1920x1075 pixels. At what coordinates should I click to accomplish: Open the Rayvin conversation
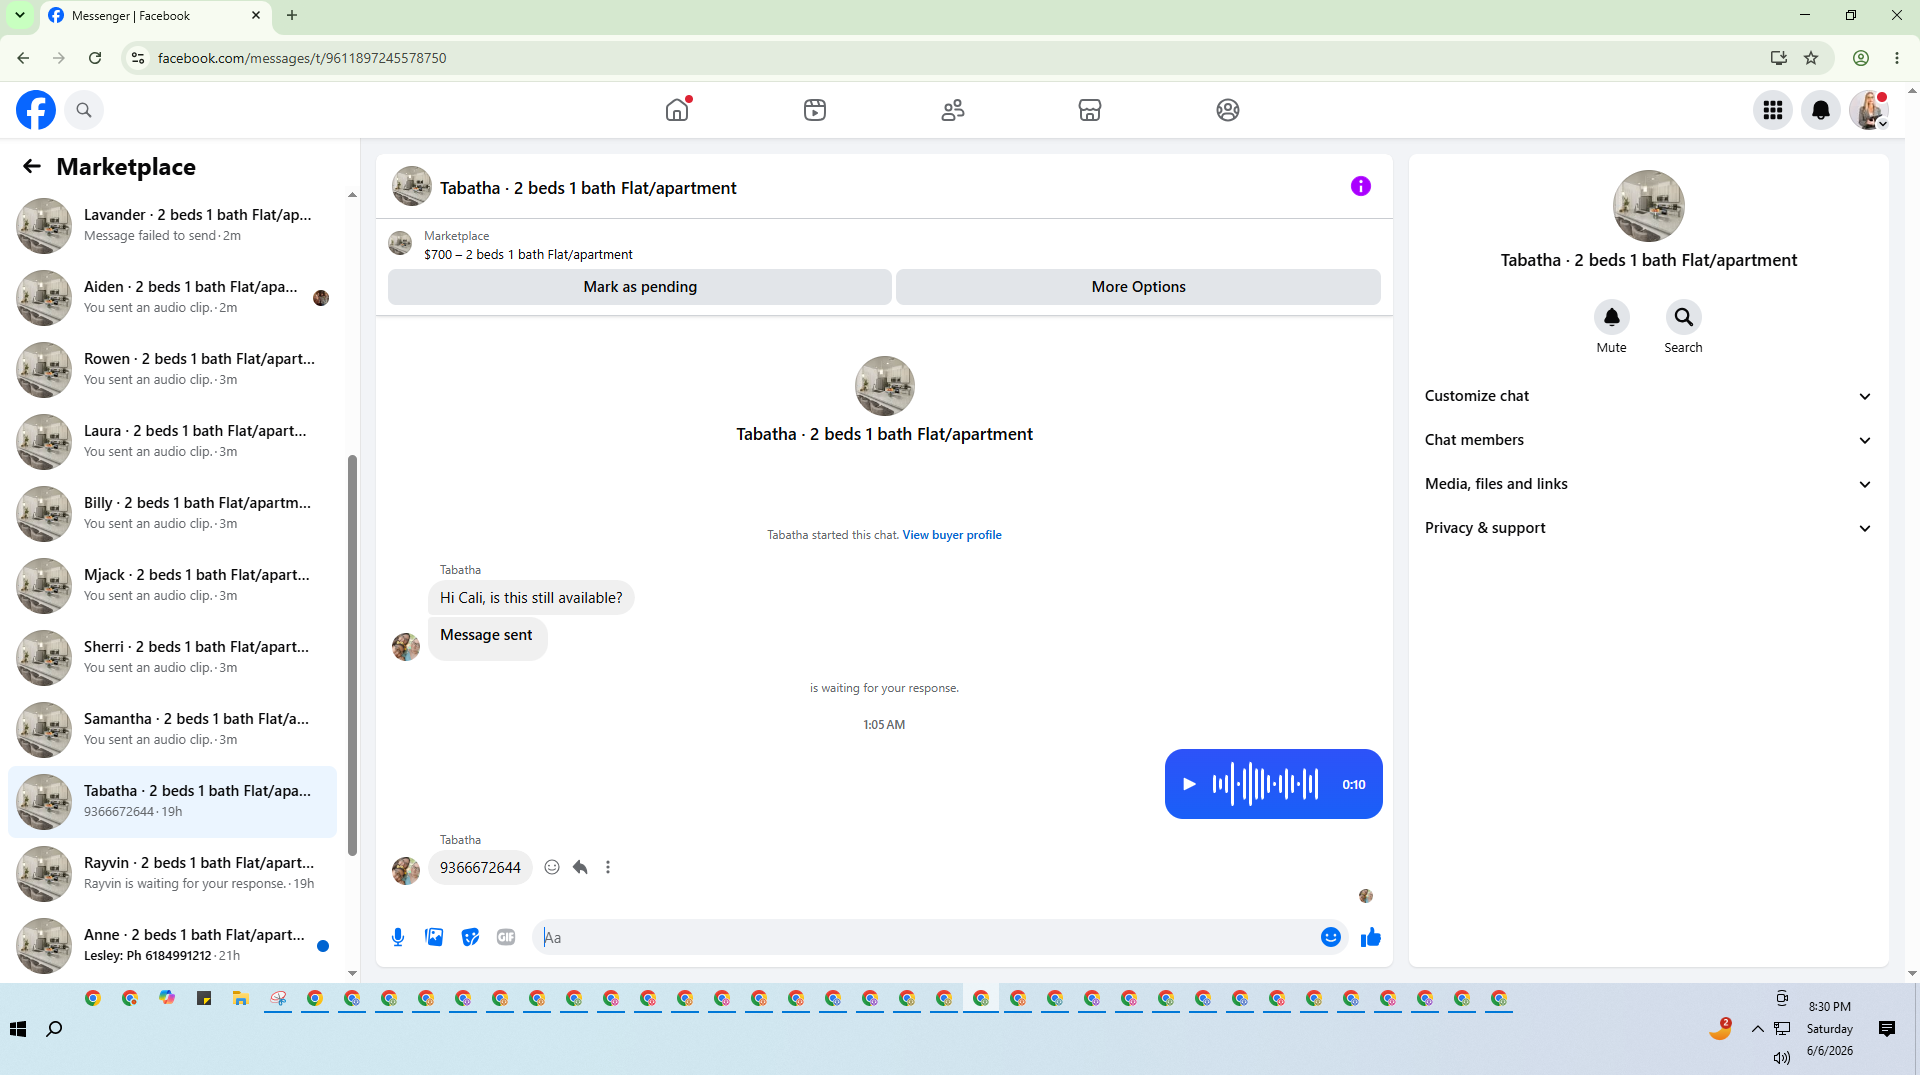click(172, 873)
